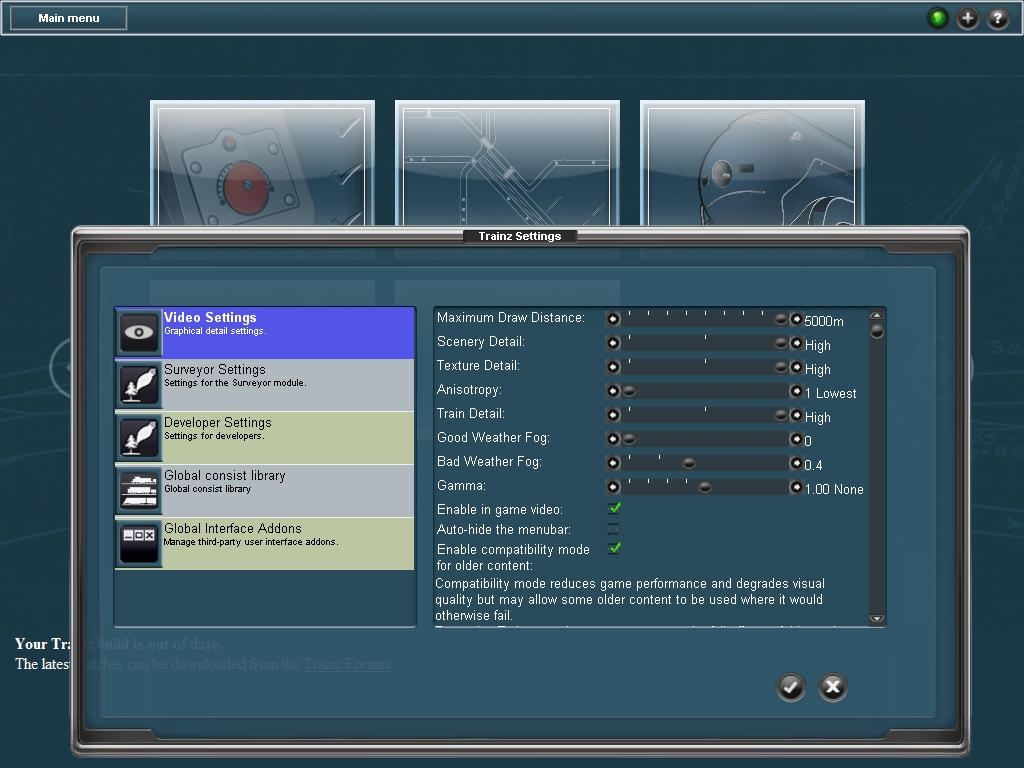Click the Scenery Detail slider handle
The height and width of the screenshot is (768, 1024).
781,344
